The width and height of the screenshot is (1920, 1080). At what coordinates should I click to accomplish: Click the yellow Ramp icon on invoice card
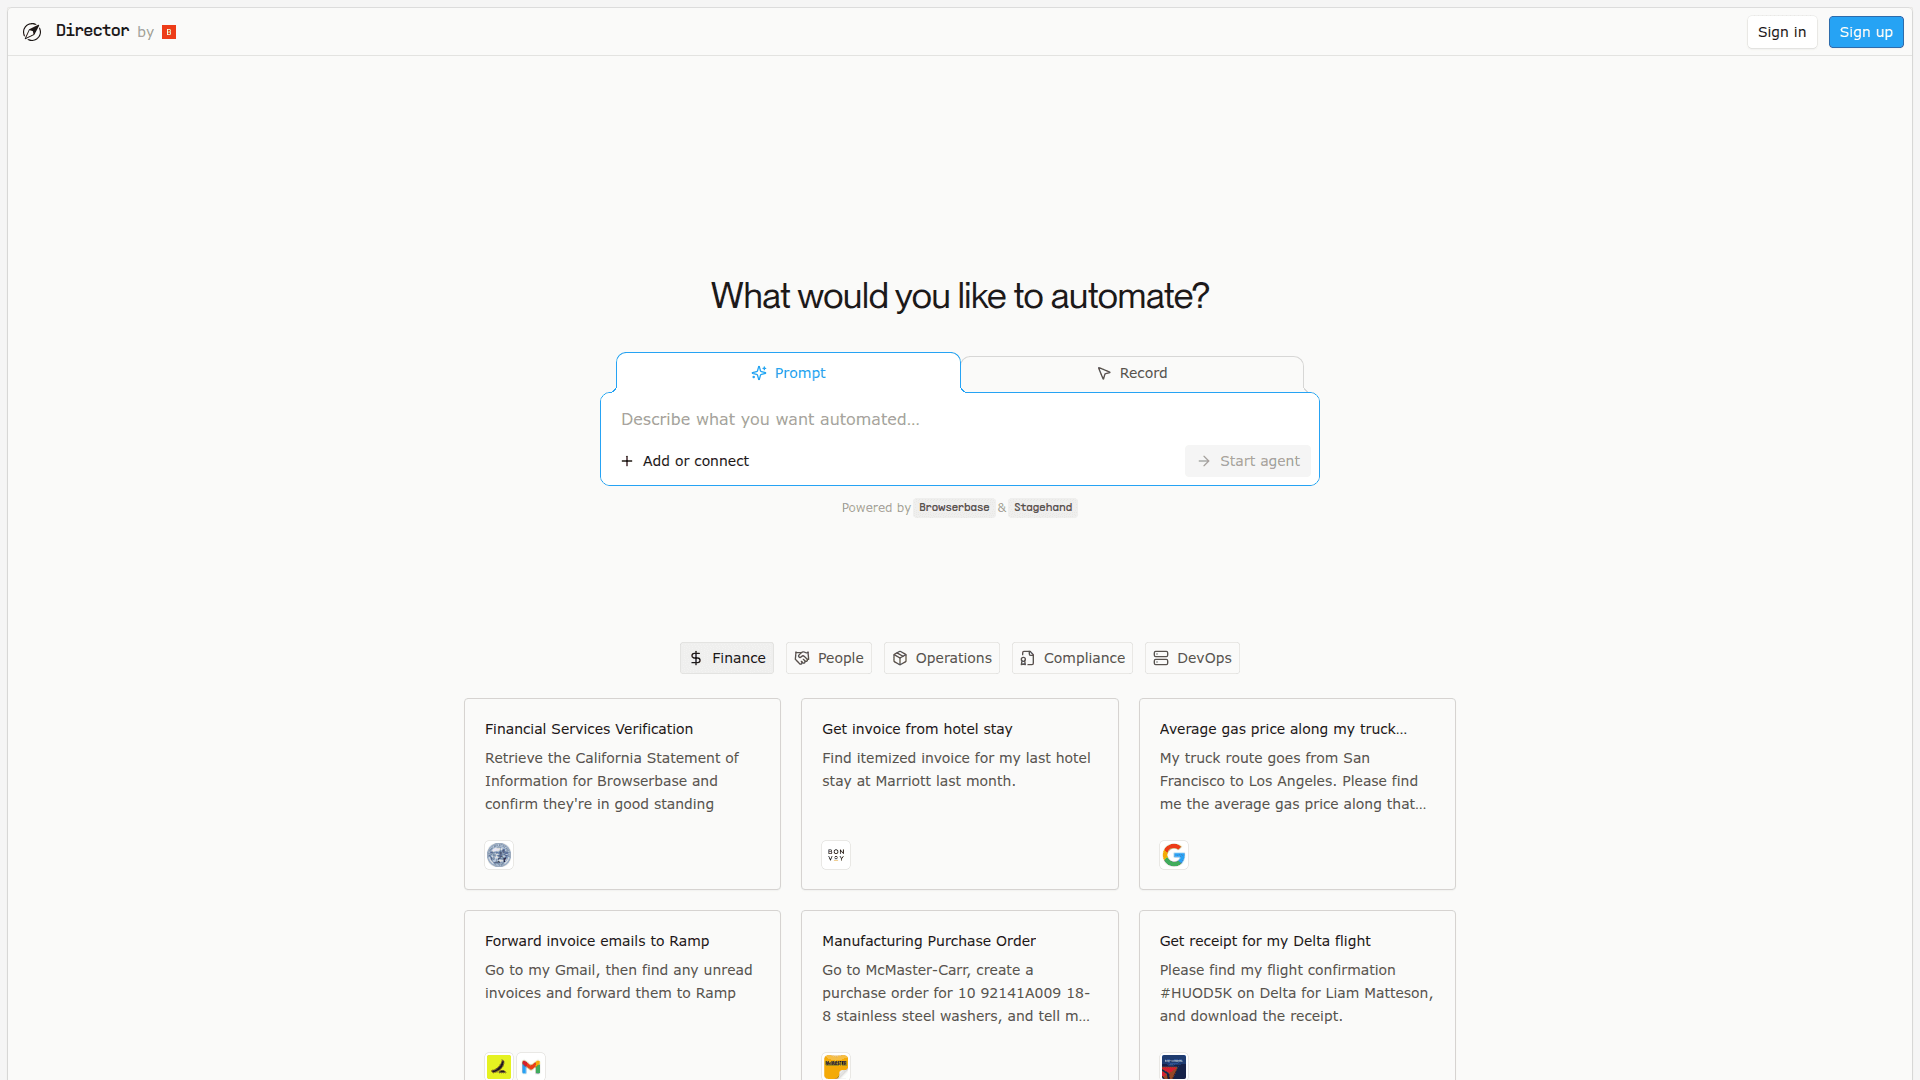coord(499,1067)
